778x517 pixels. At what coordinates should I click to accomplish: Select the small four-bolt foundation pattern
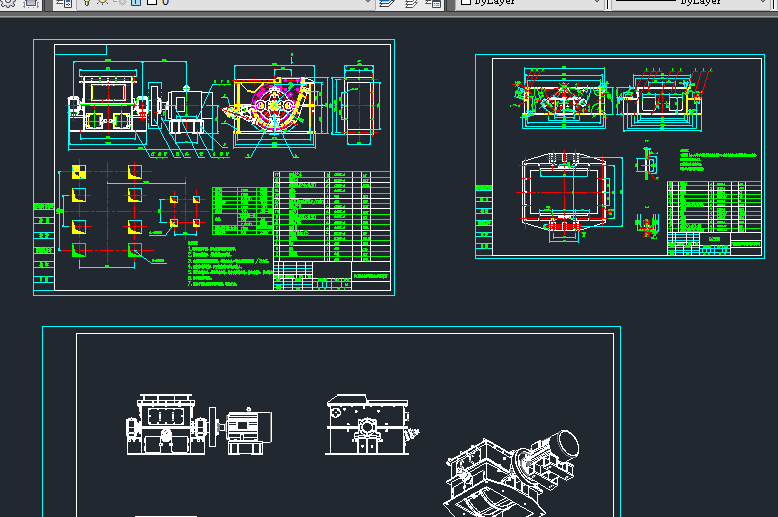click(x=185, y=212)
